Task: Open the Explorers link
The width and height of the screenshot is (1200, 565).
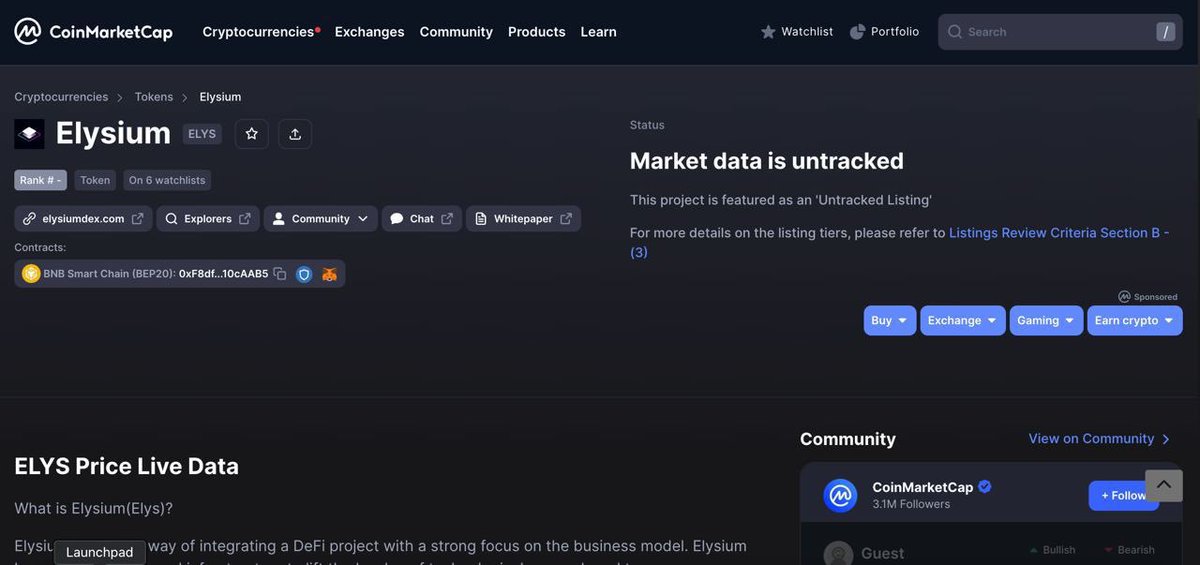Action: tap(208, 219)
